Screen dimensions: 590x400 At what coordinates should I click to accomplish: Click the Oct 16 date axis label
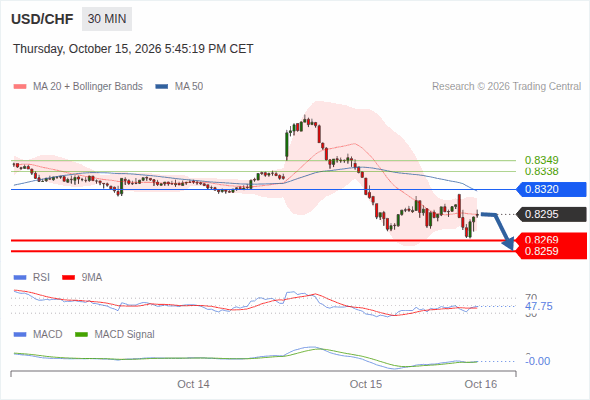click(x=481, y=384)
